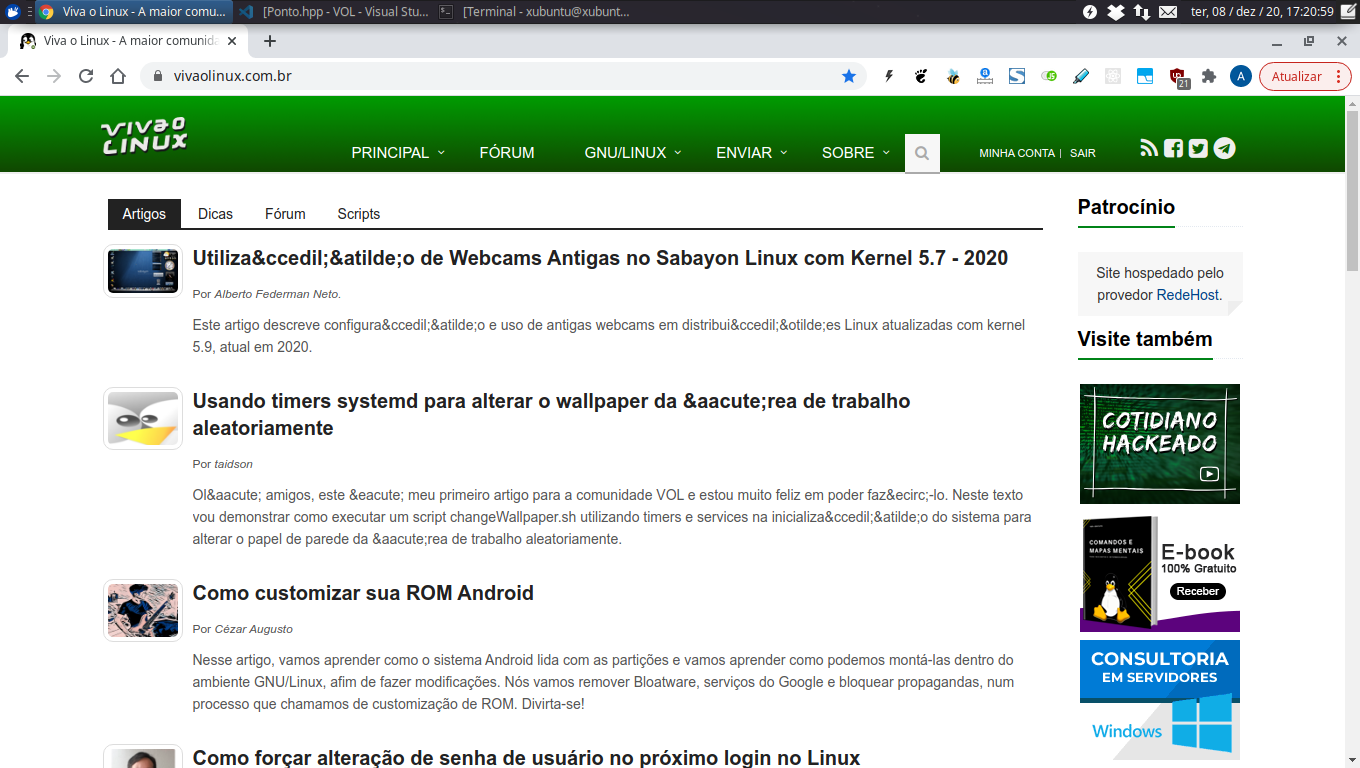Open the Xfce applications menu icon
The image size is (1360, 768).
pos(13,12)
